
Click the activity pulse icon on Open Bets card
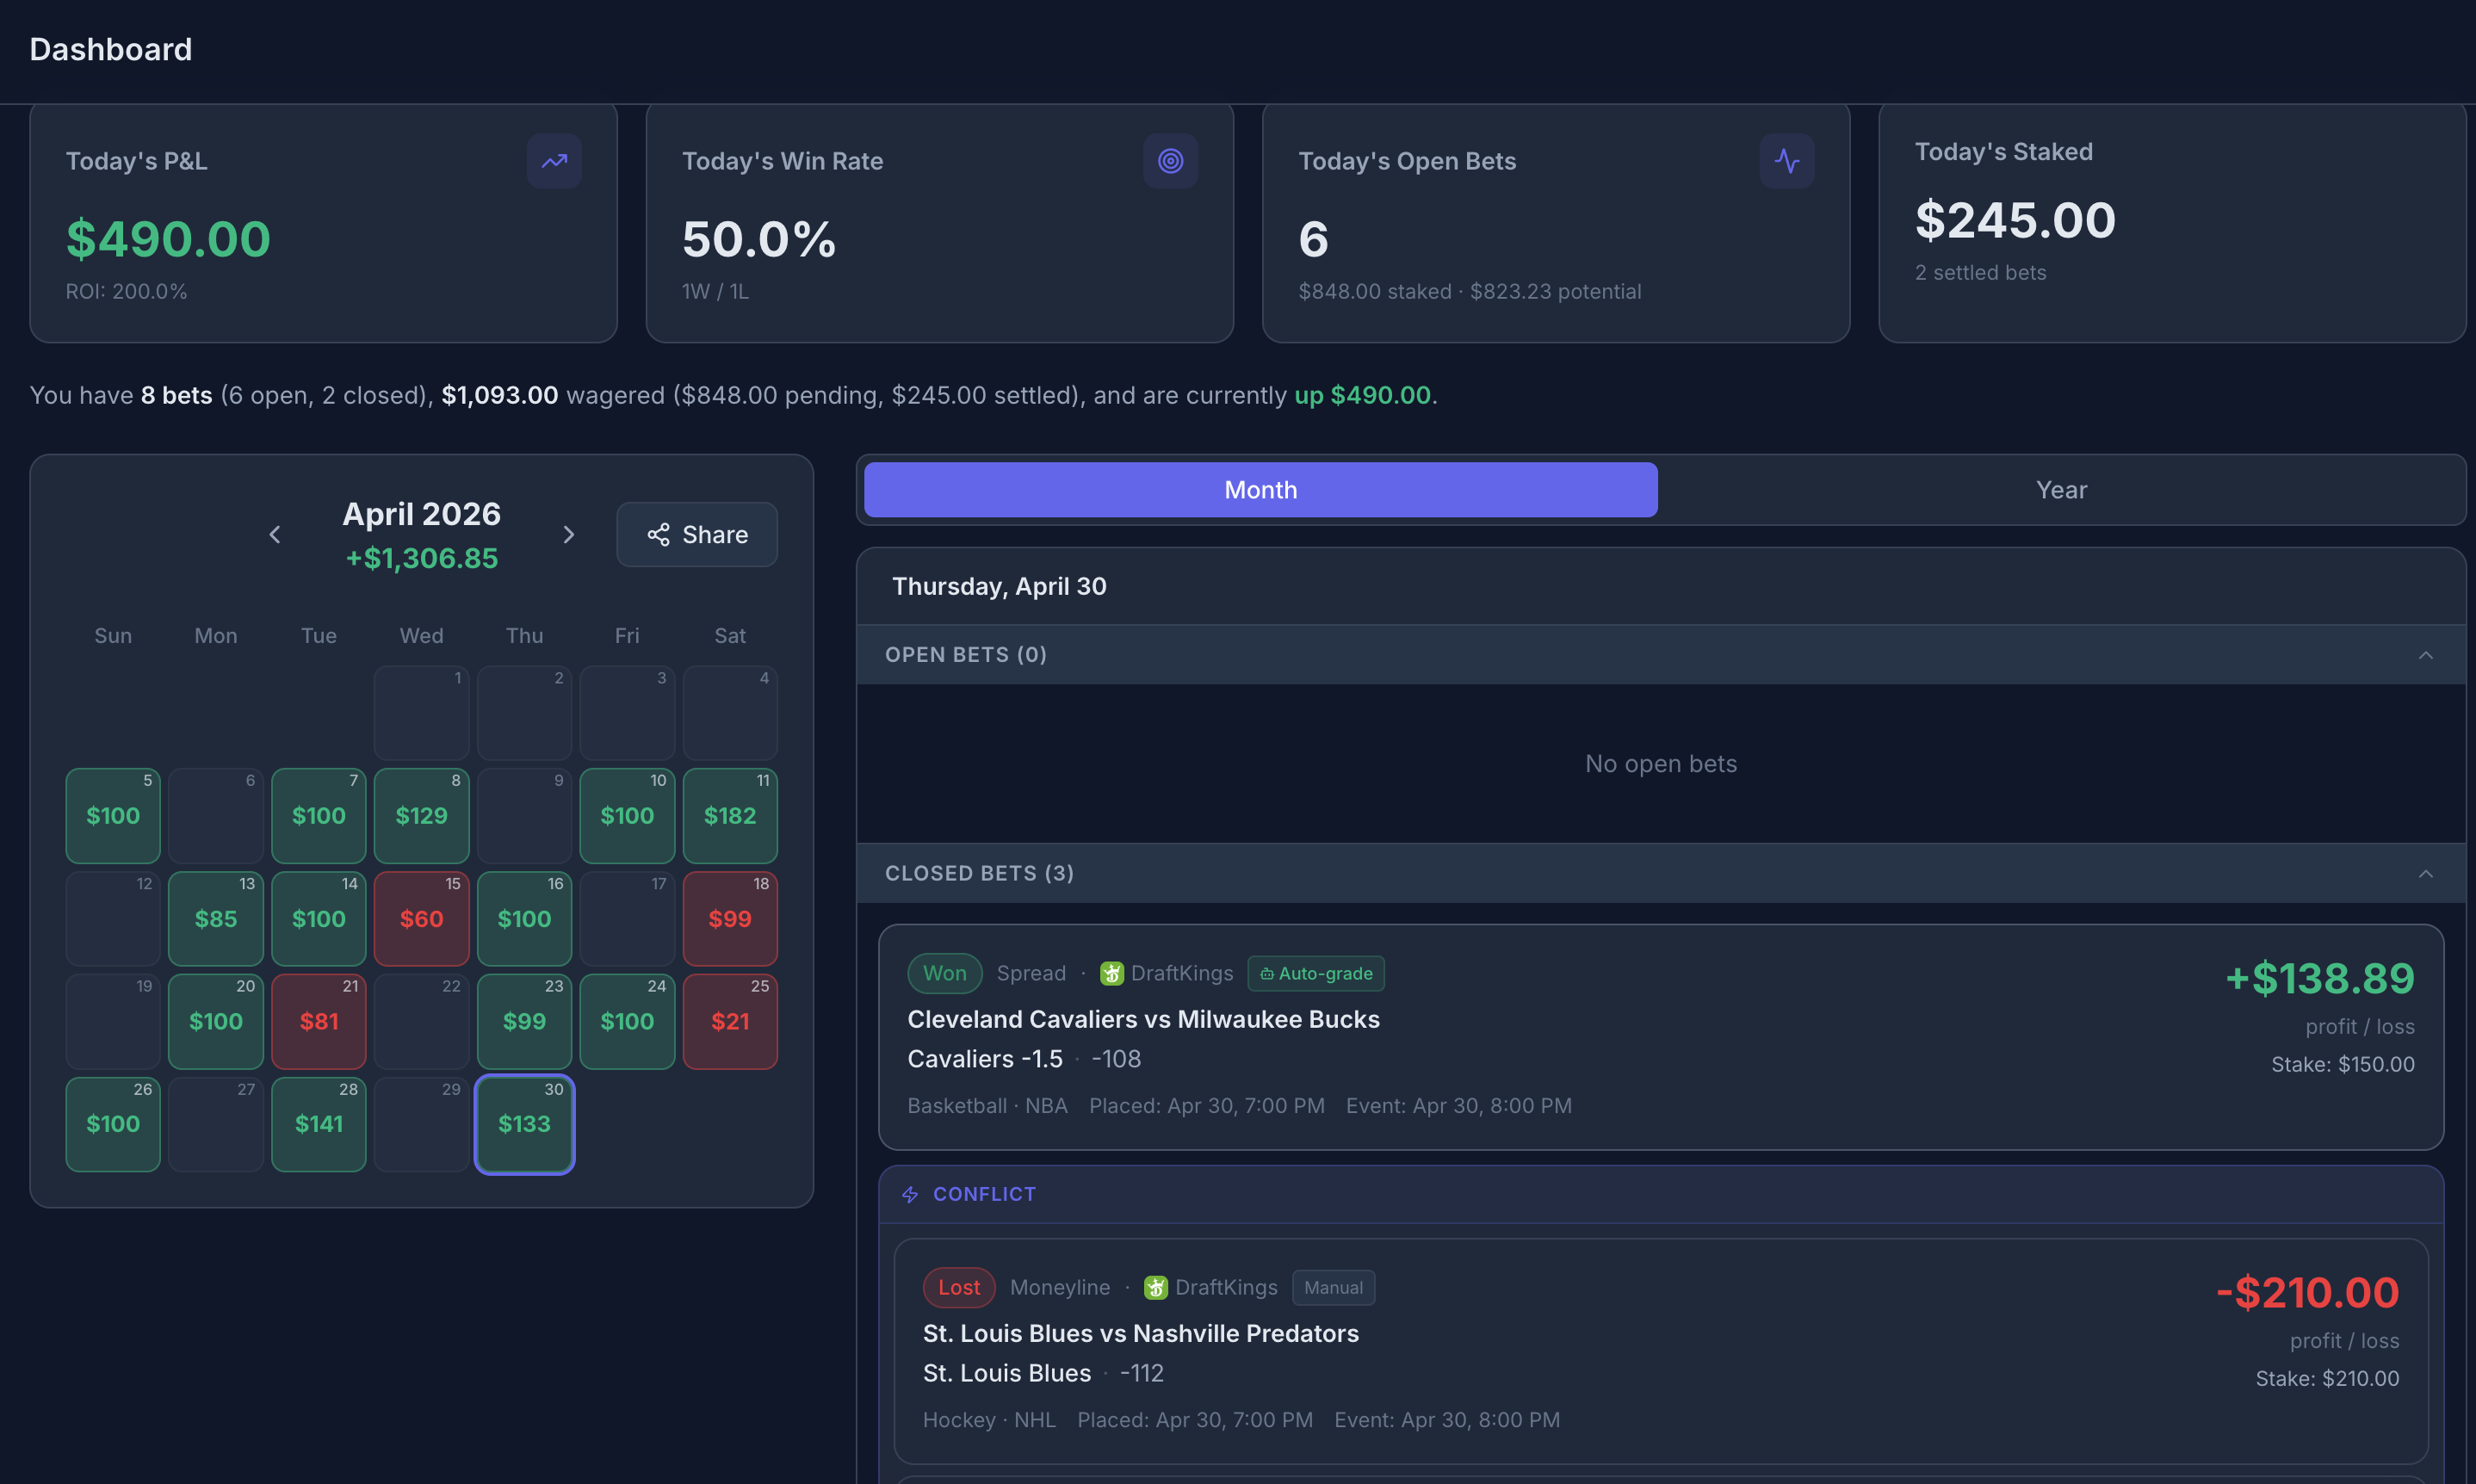[x=1786, y=161]
